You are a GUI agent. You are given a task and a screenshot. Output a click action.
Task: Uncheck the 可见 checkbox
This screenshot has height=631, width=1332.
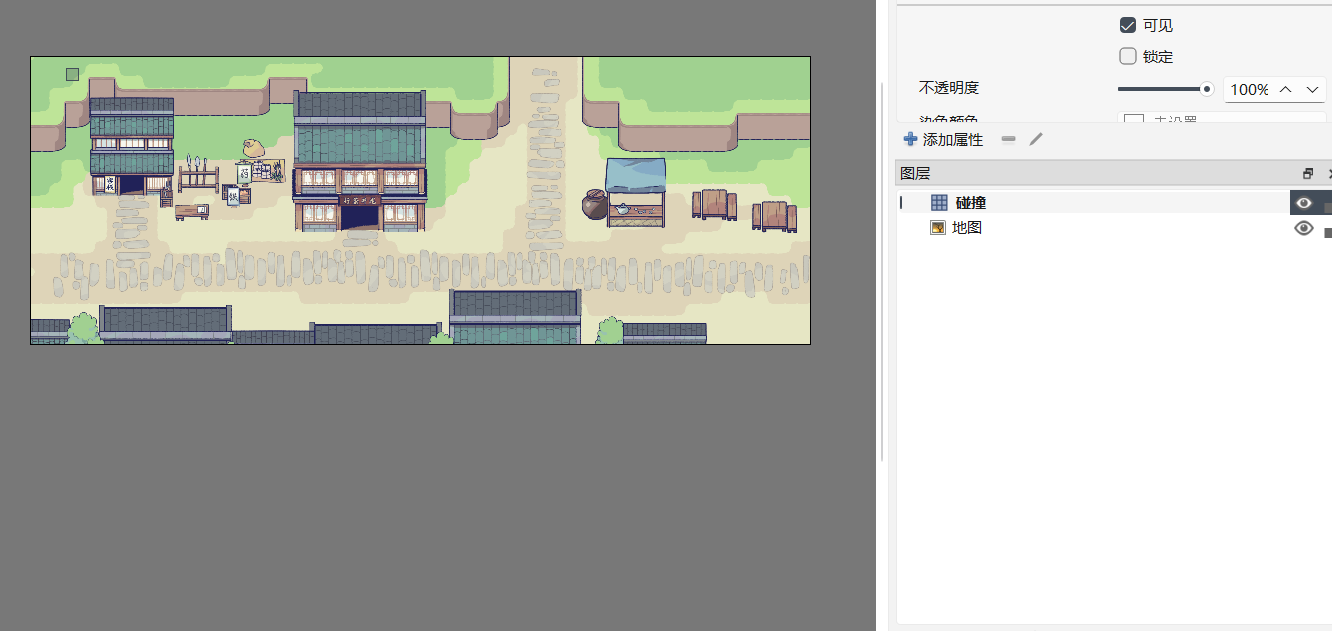1128,25
